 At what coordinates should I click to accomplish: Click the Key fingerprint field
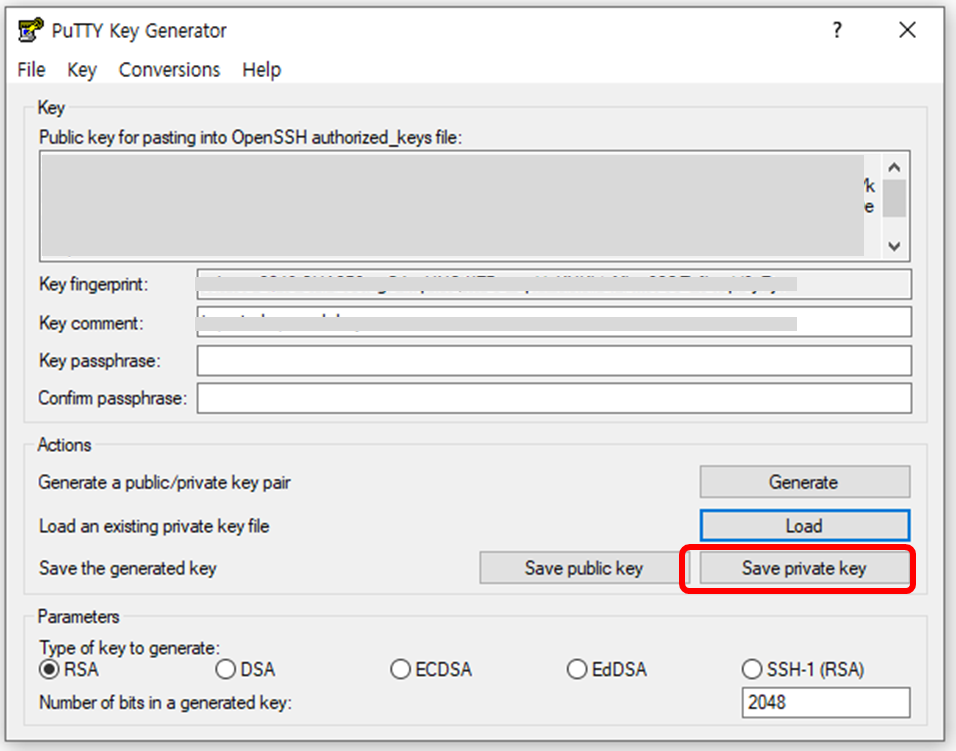click(554, 284)
